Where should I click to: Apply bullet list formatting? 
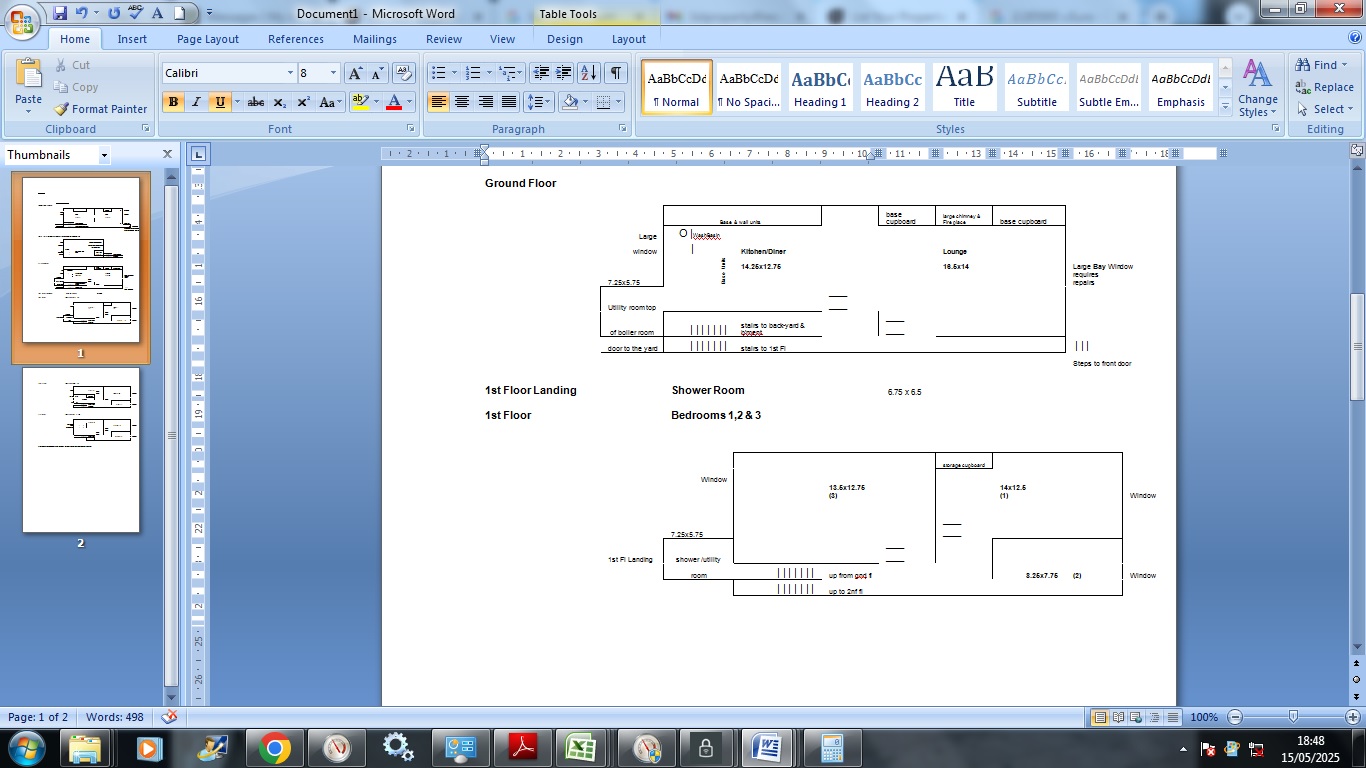(x=437, y=73)
